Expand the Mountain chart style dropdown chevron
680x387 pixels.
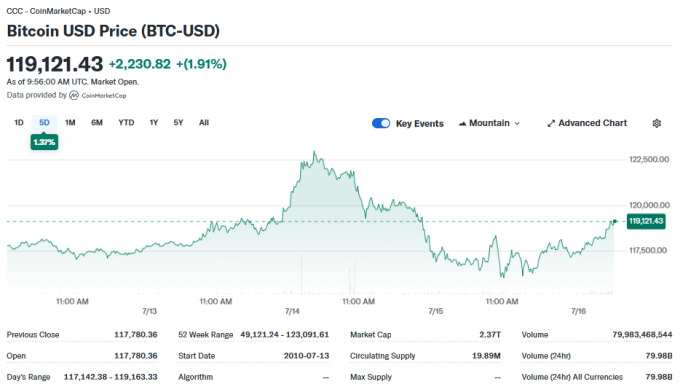[517, 124]
